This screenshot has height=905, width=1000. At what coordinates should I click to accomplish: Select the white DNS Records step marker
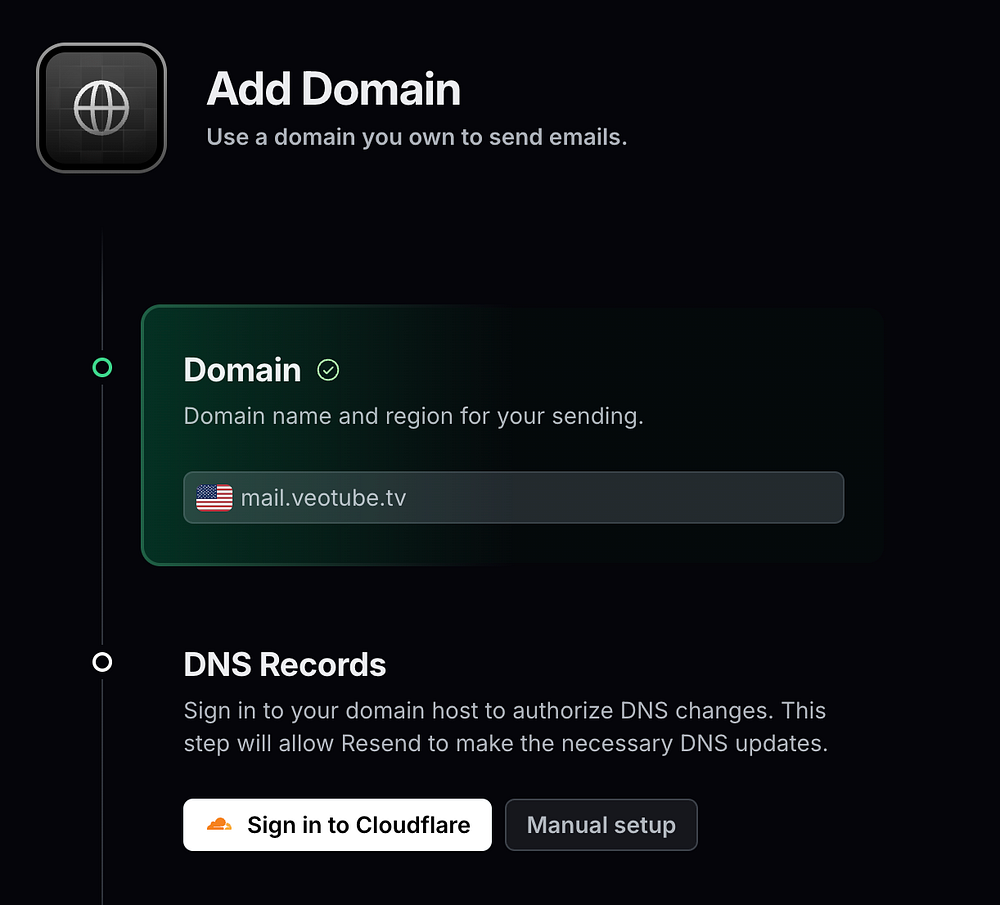click(102, 662)
